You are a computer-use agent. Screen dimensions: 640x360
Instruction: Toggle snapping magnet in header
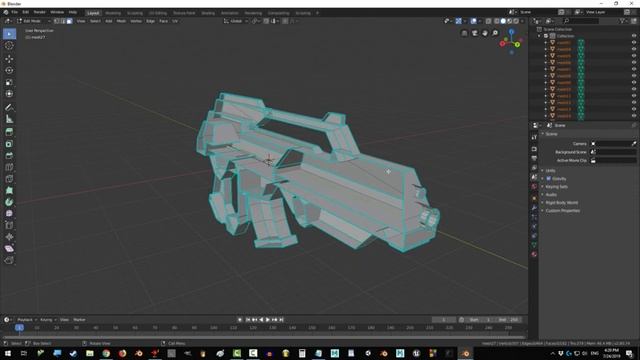coord(266,21)
